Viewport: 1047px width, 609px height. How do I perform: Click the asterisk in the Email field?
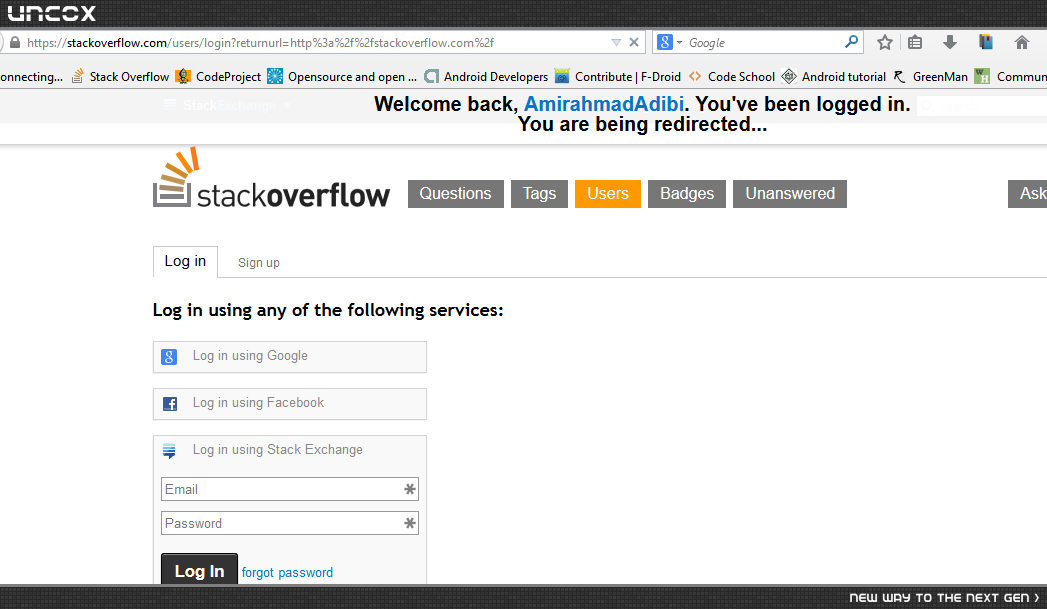coord(410,489)
